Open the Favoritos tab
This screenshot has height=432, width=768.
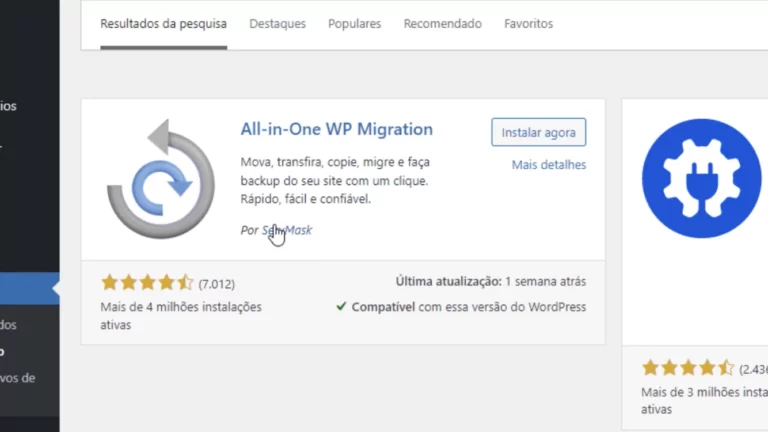click(x=528, y=24)
